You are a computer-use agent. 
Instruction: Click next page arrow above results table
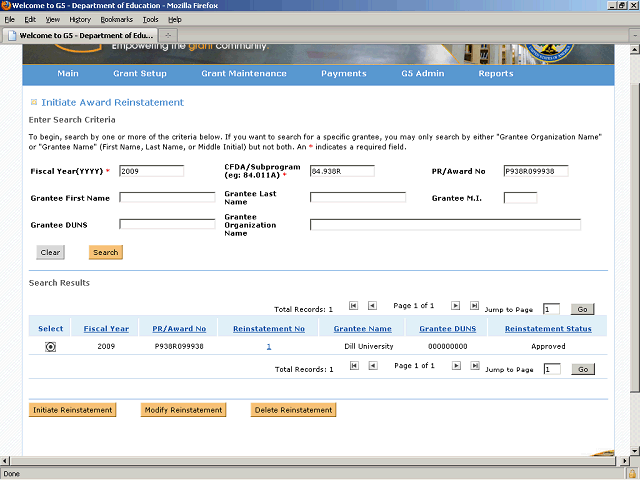click(456, 306)
